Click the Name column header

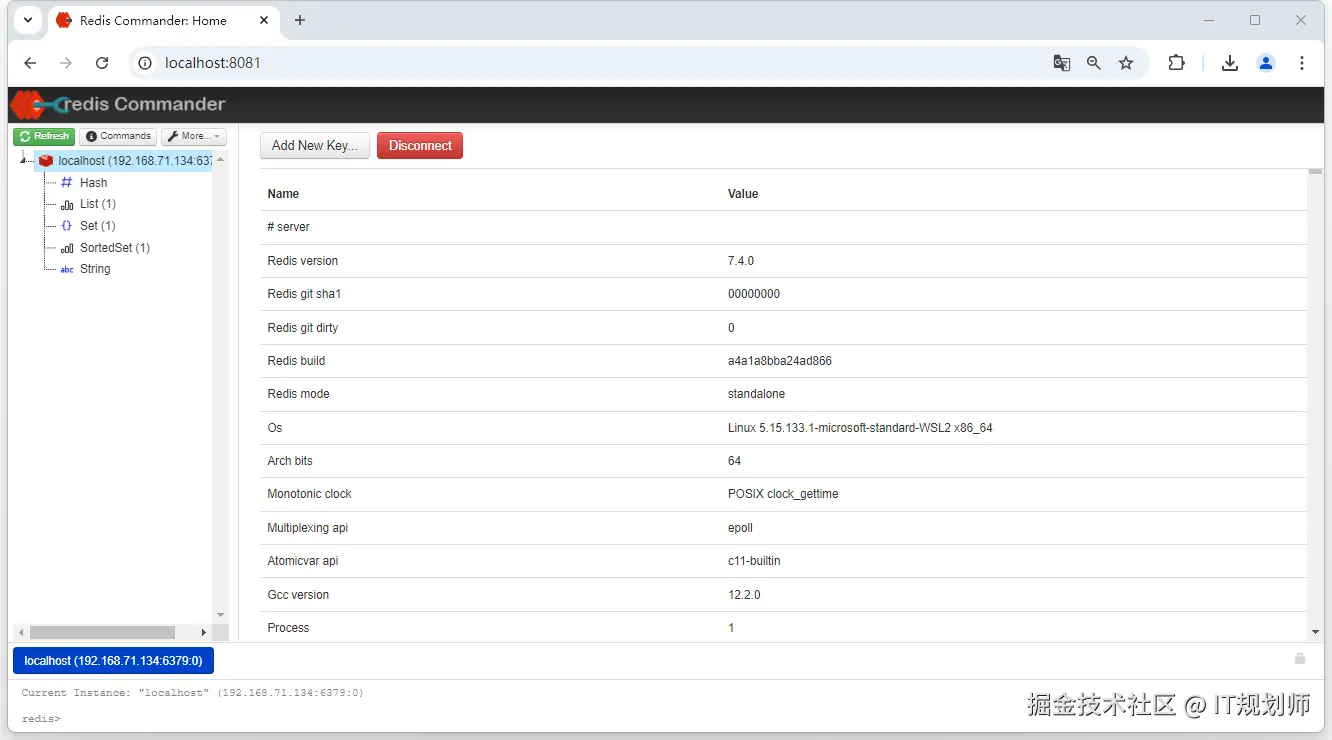click(283, 194)
